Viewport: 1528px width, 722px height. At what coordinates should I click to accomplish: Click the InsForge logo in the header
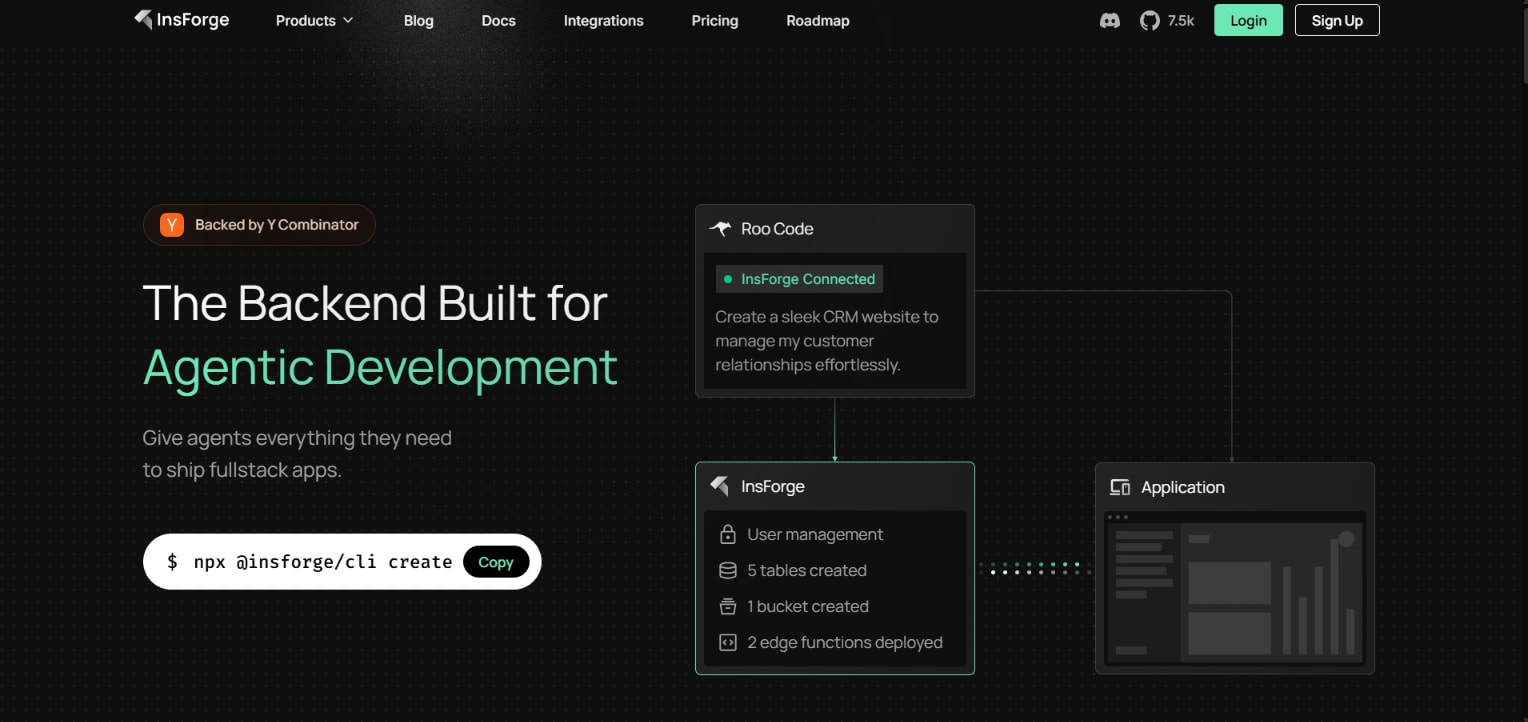click(182, 20)
